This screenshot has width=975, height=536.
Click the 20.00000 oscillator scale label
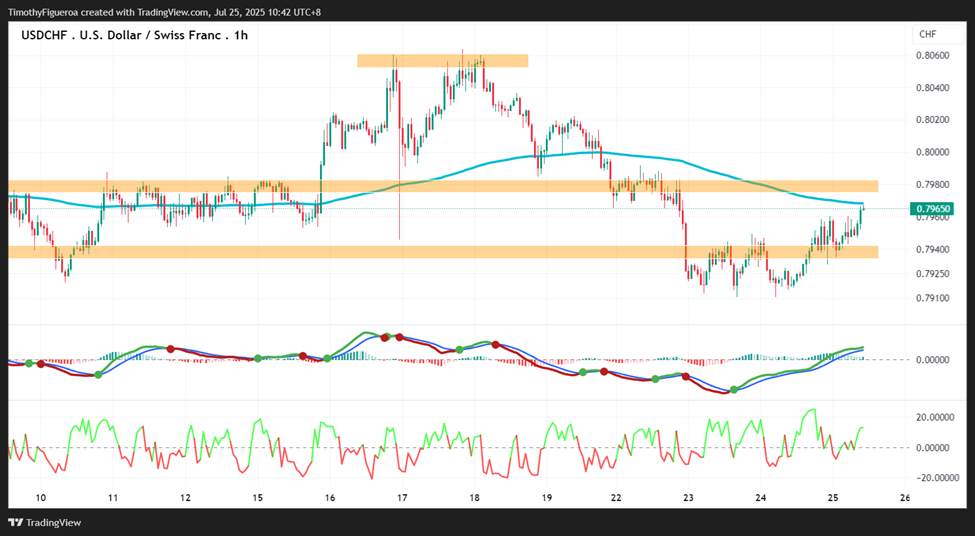point(935,418)
